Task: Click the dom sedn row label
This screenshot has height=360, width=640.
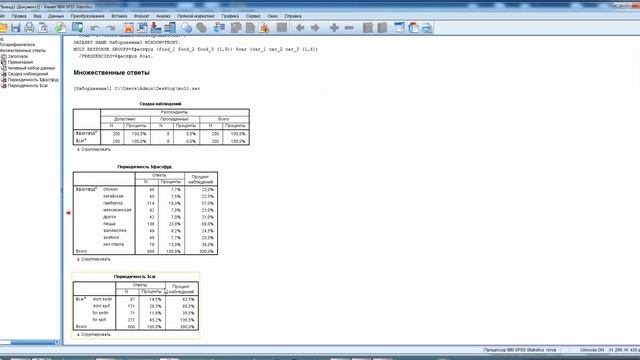Action: pyautogui.click(x=102, y=299)
